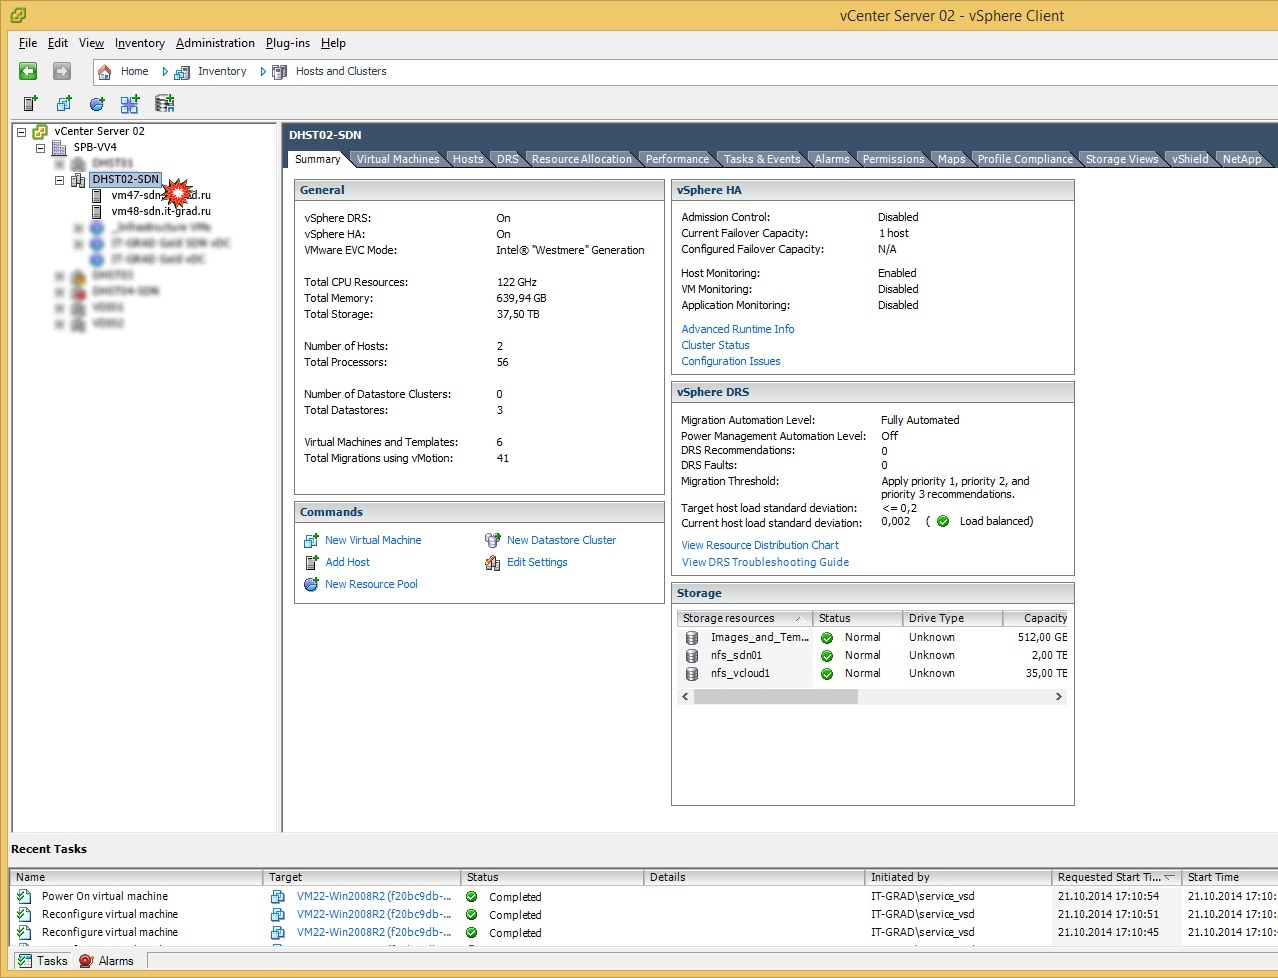Click the Power On virtual machine task icon
1278x978 pixels.
(x=24, y=897)
